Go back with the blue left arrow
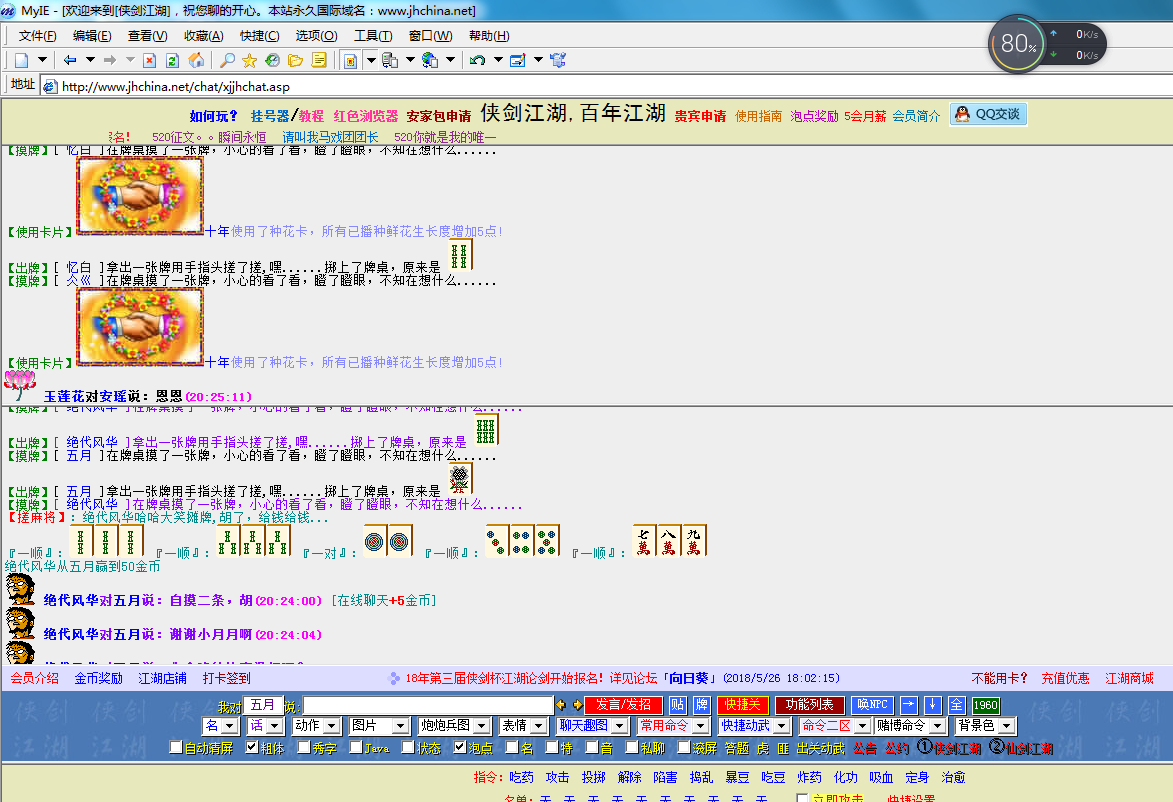The width and height of the screenshot is (1173, 802). click(x=70, y=60)
